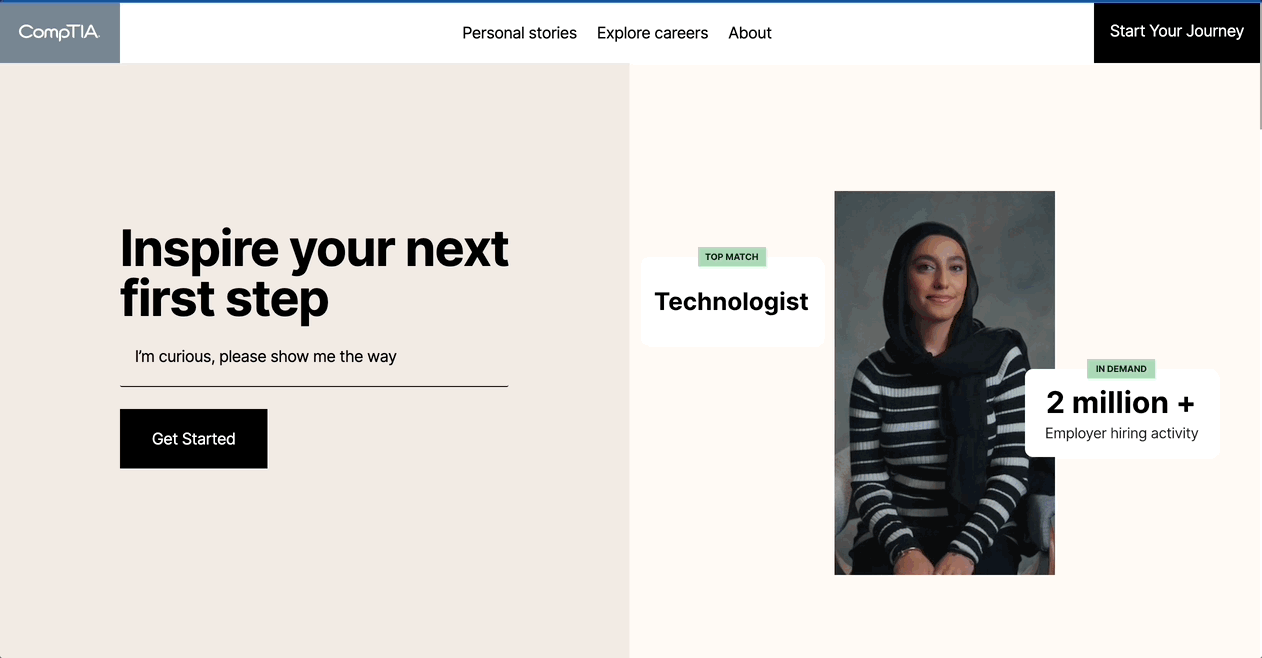
Task: Click the green IN DEMAND badge
Action: (x=1120, y=369)
